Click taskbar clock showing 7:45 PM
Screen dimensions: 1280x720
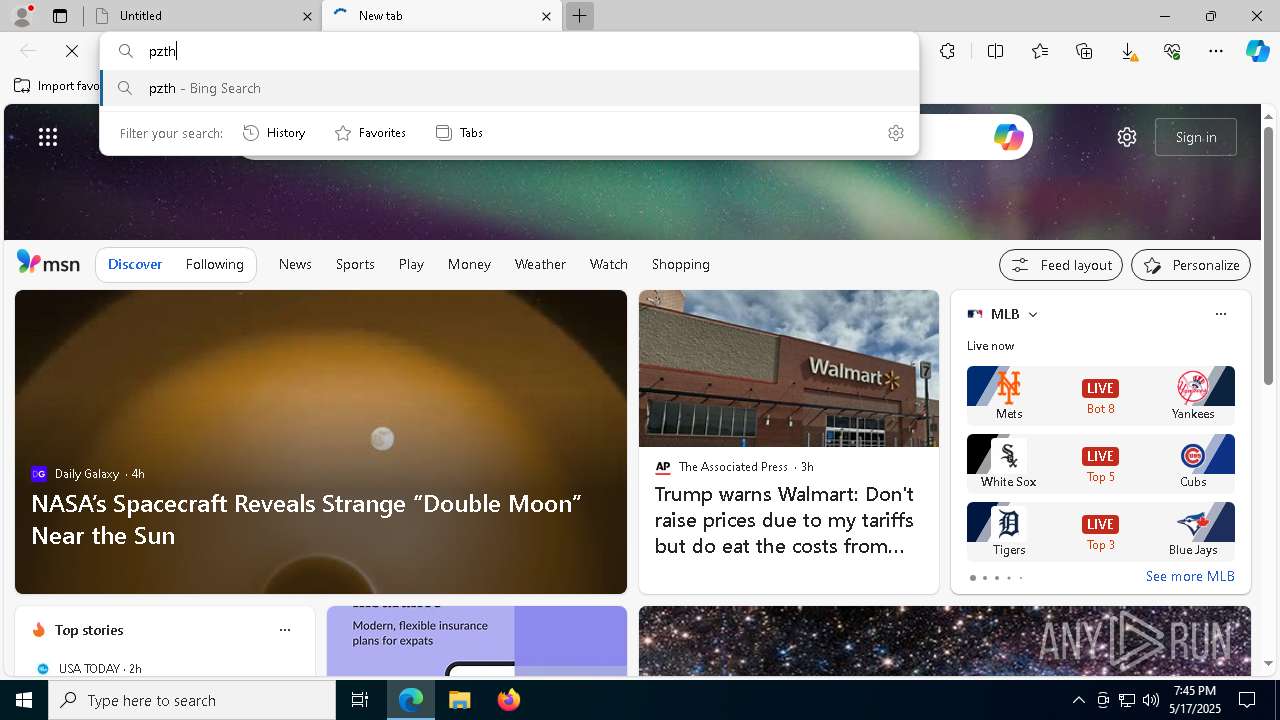coord(1195,700)
